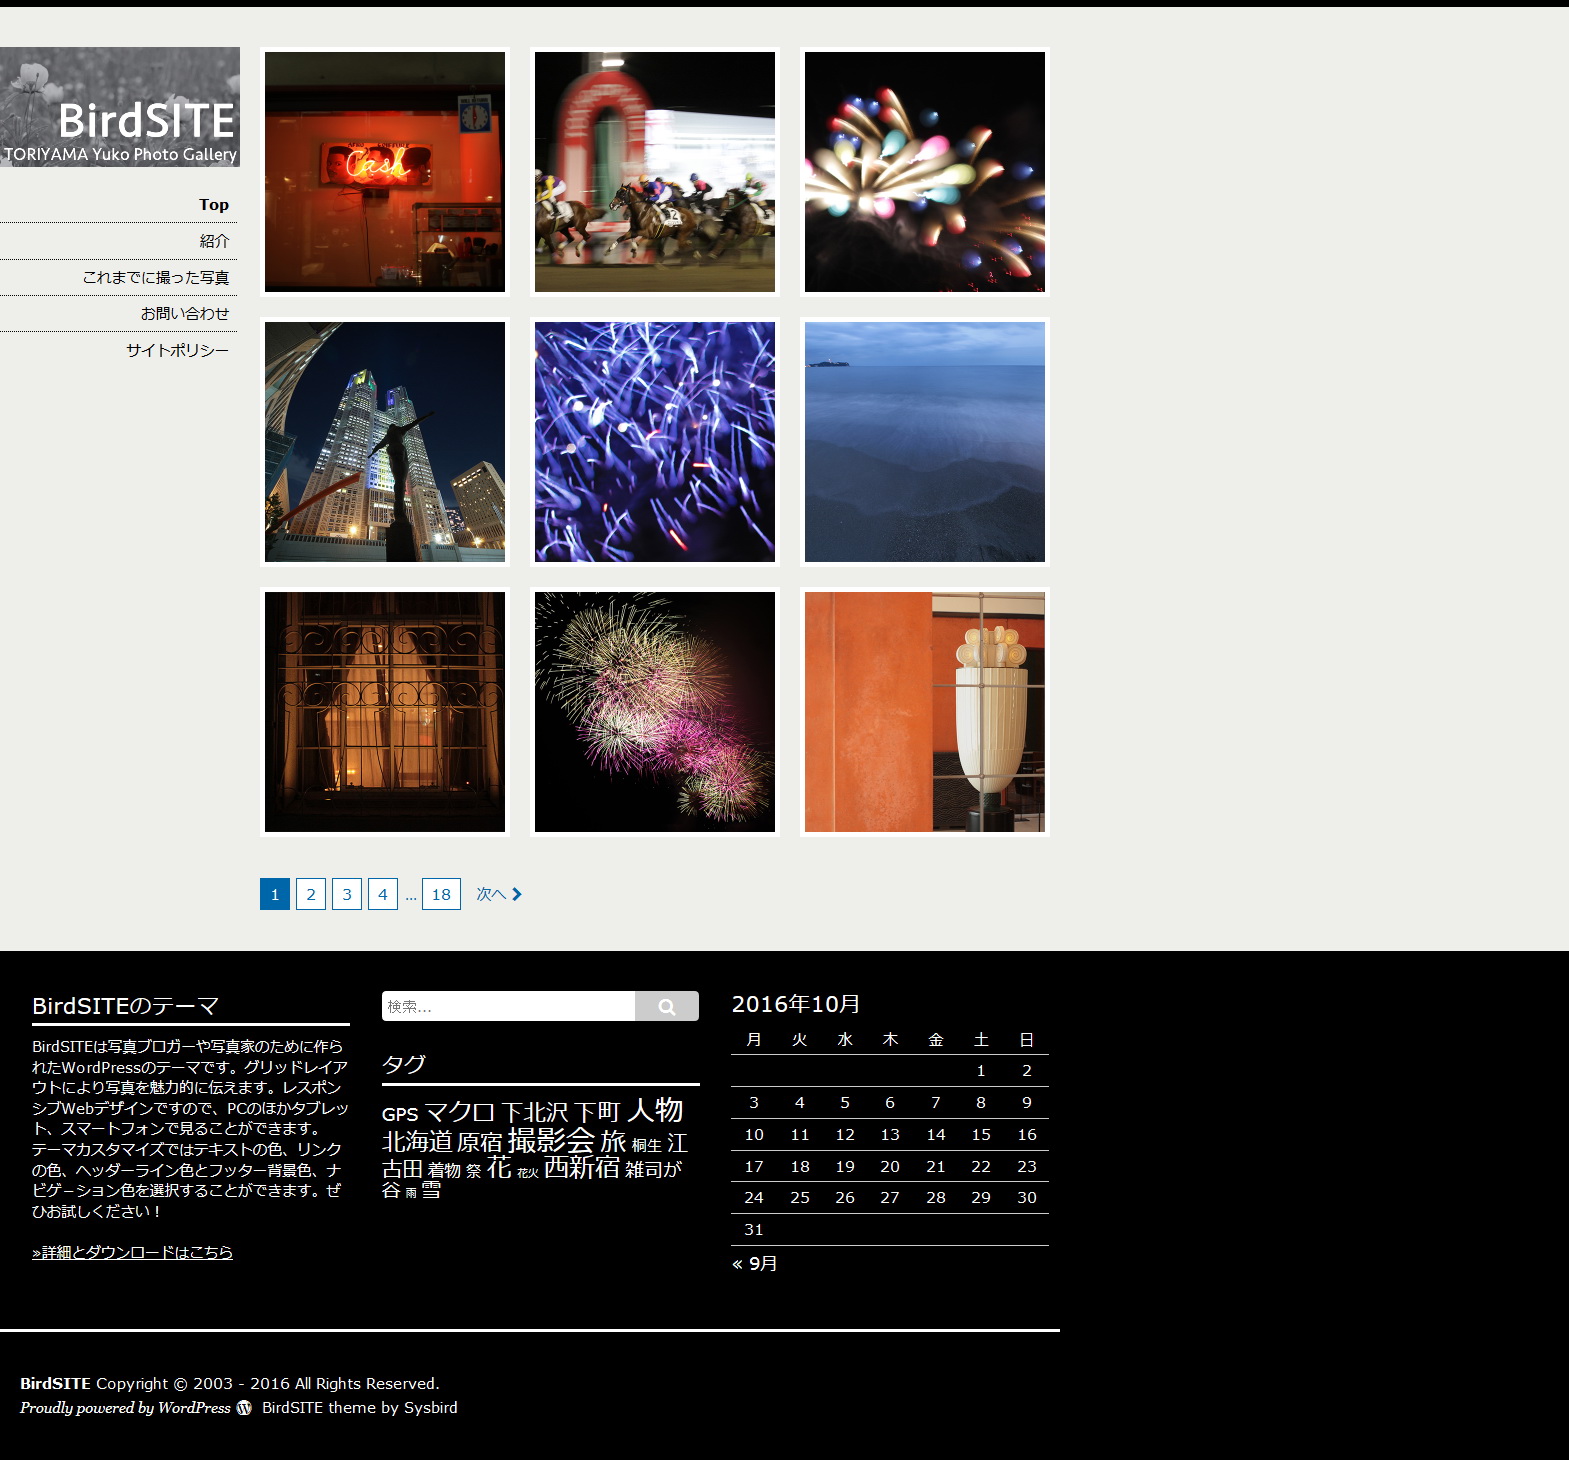1569x1460 pixels.
Task: Open 詳細とダウンロードはこちら link
Action: coord(132,1252)
